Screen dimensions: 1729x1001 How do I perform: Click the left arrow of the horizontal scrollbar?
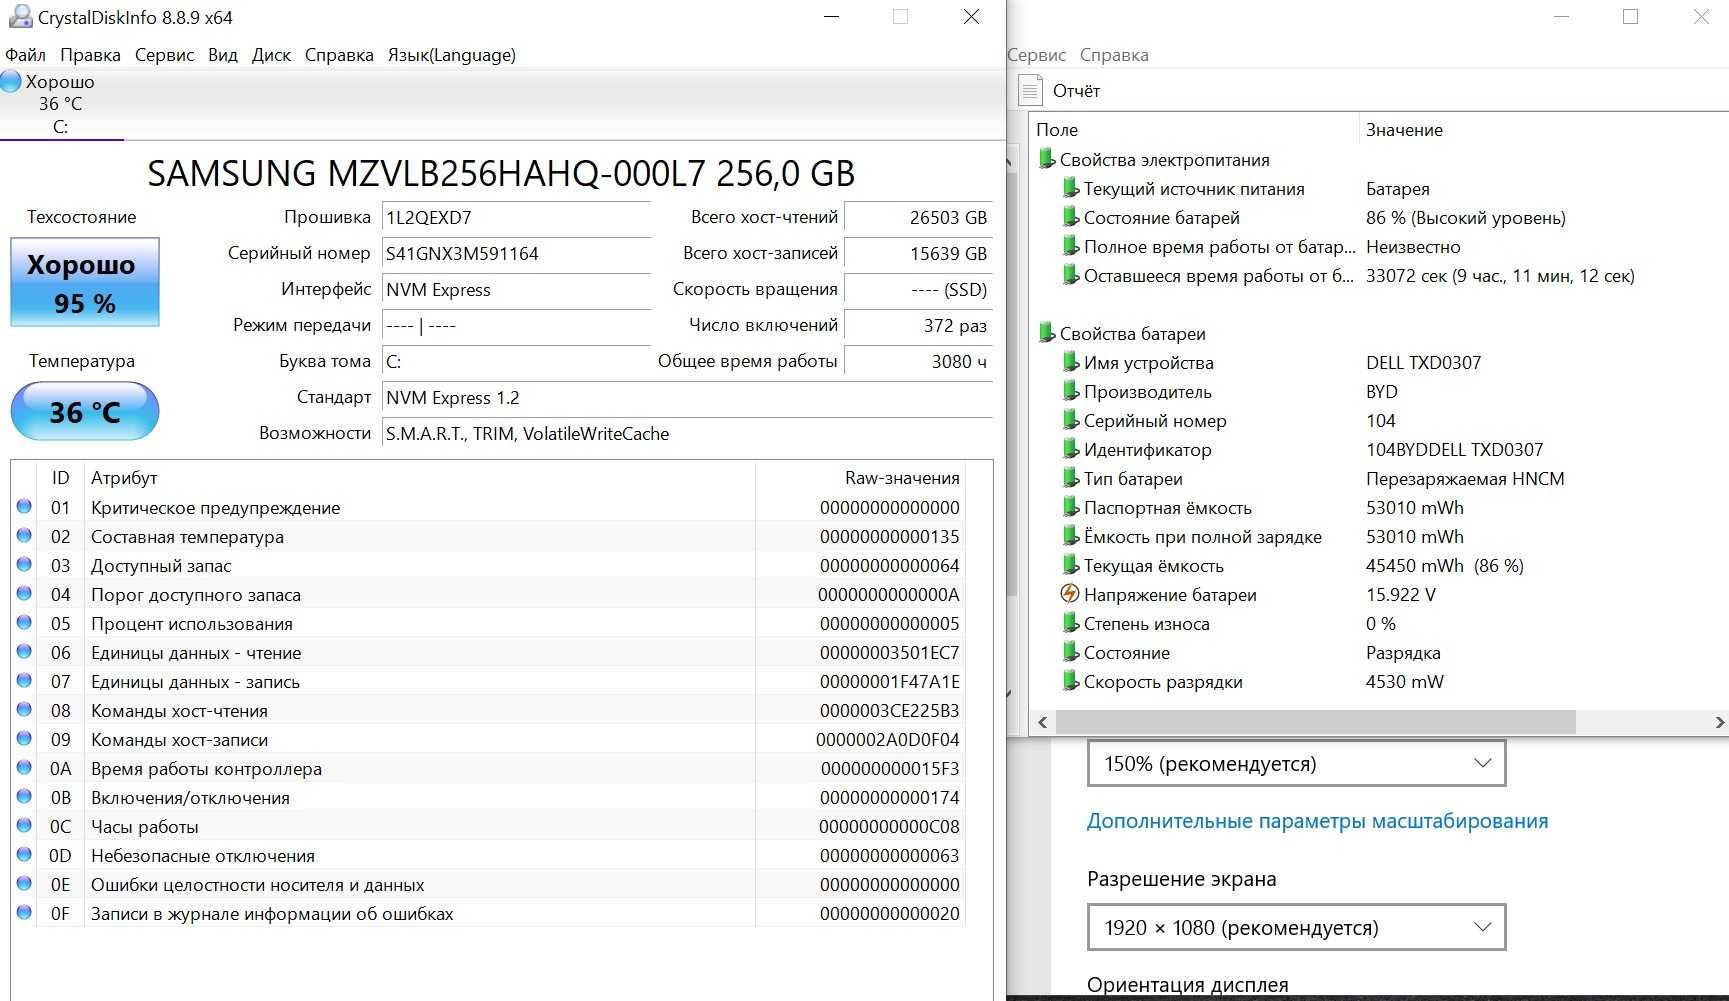[1043, 722]
